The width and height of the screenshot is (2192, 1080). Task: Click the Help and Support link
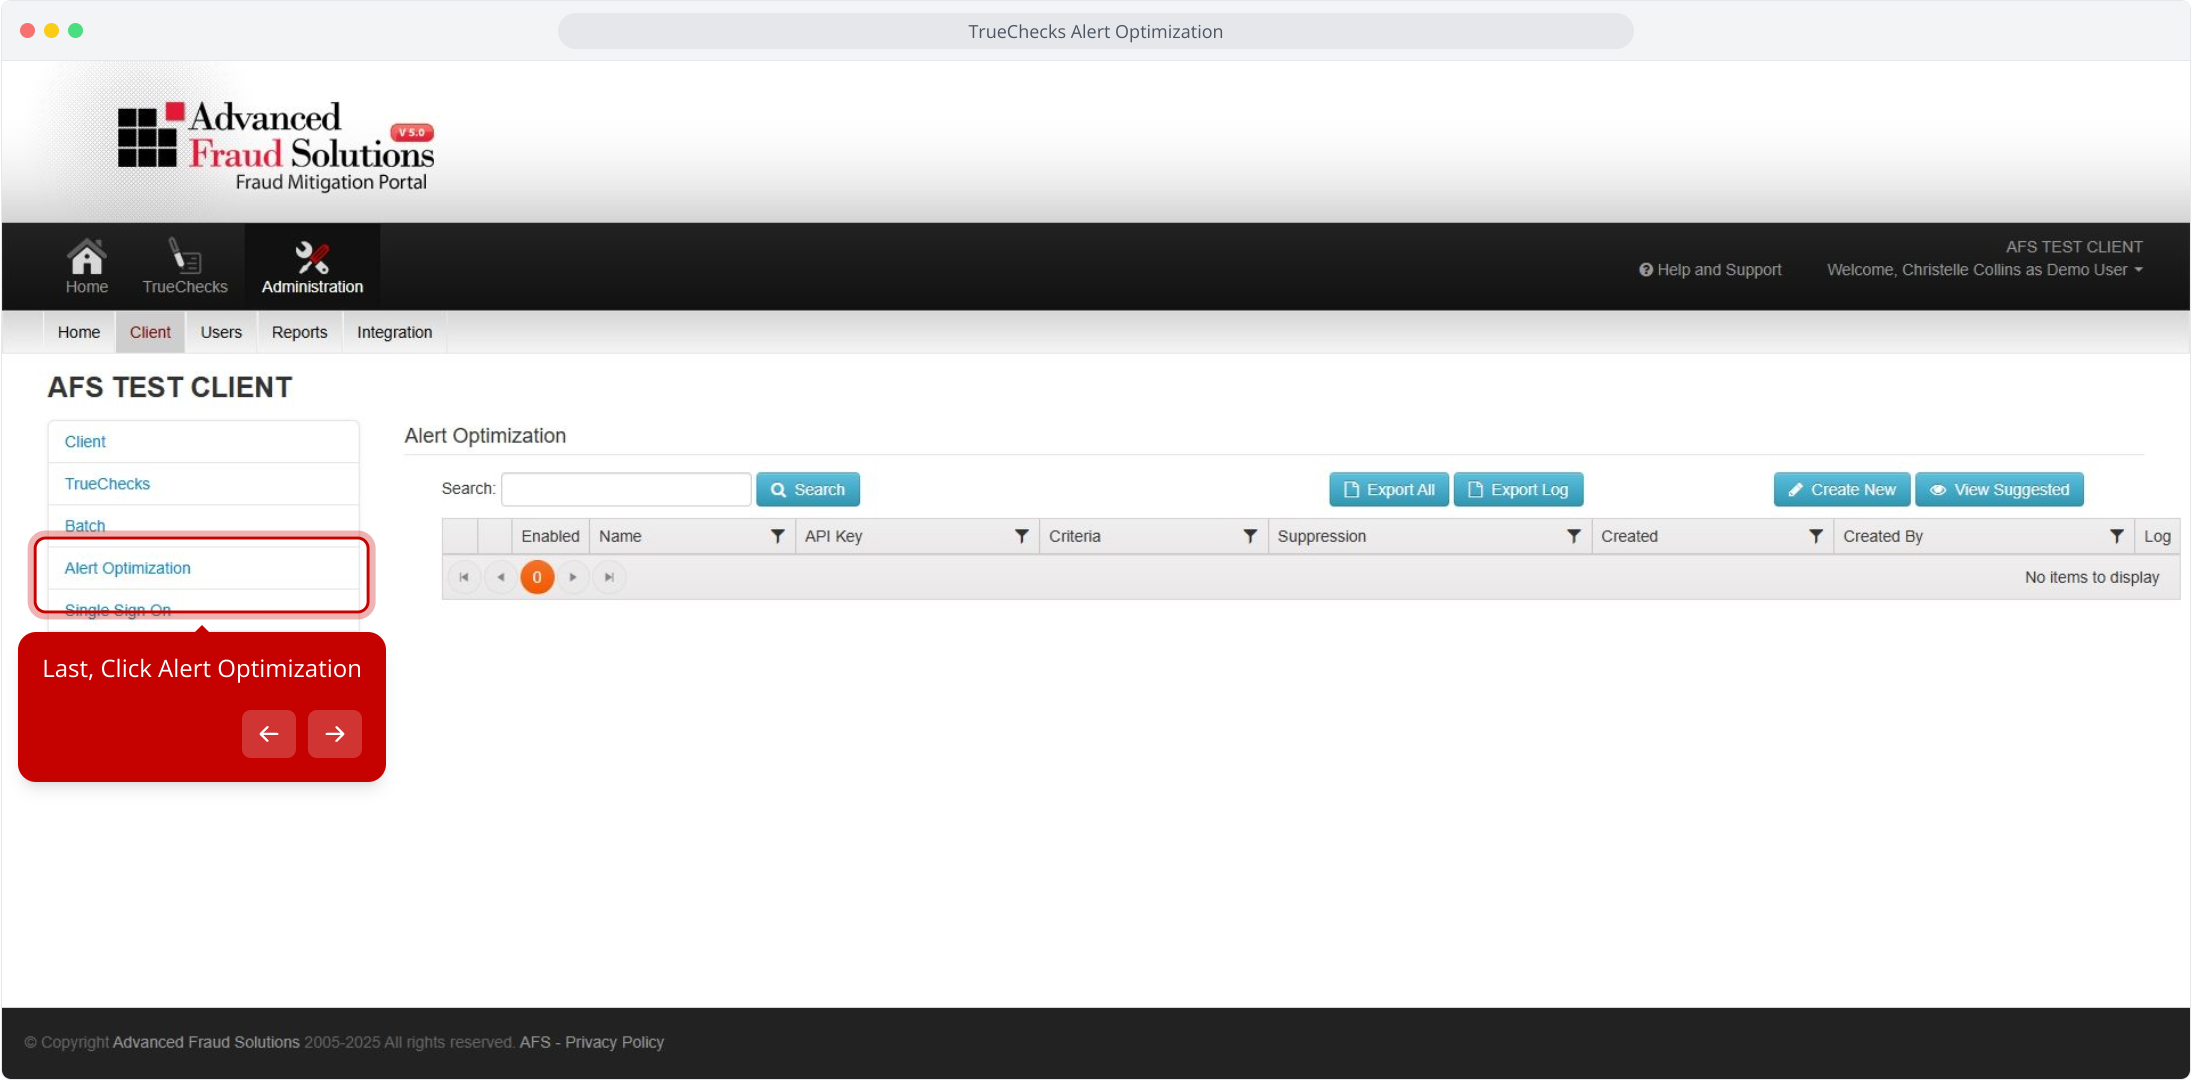coord(1710,270)
